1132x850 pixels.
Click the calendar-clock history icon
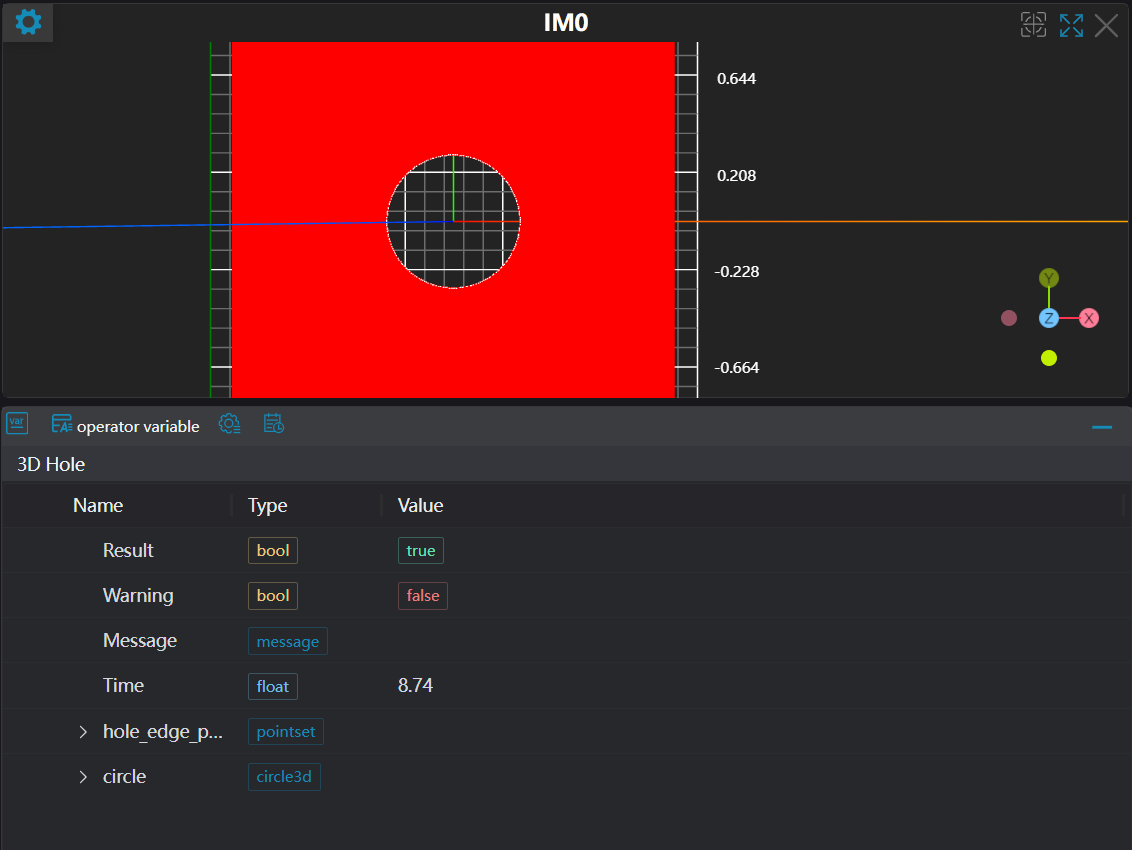(x=273, y=424)
